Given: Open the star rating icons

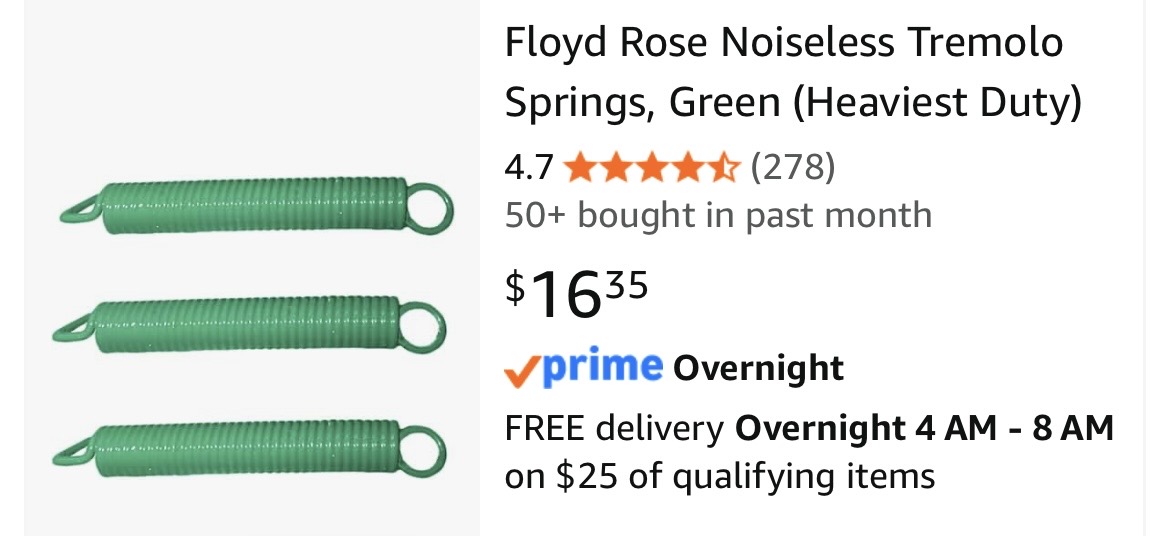Looking at the screenshot, I should [652, 167].
